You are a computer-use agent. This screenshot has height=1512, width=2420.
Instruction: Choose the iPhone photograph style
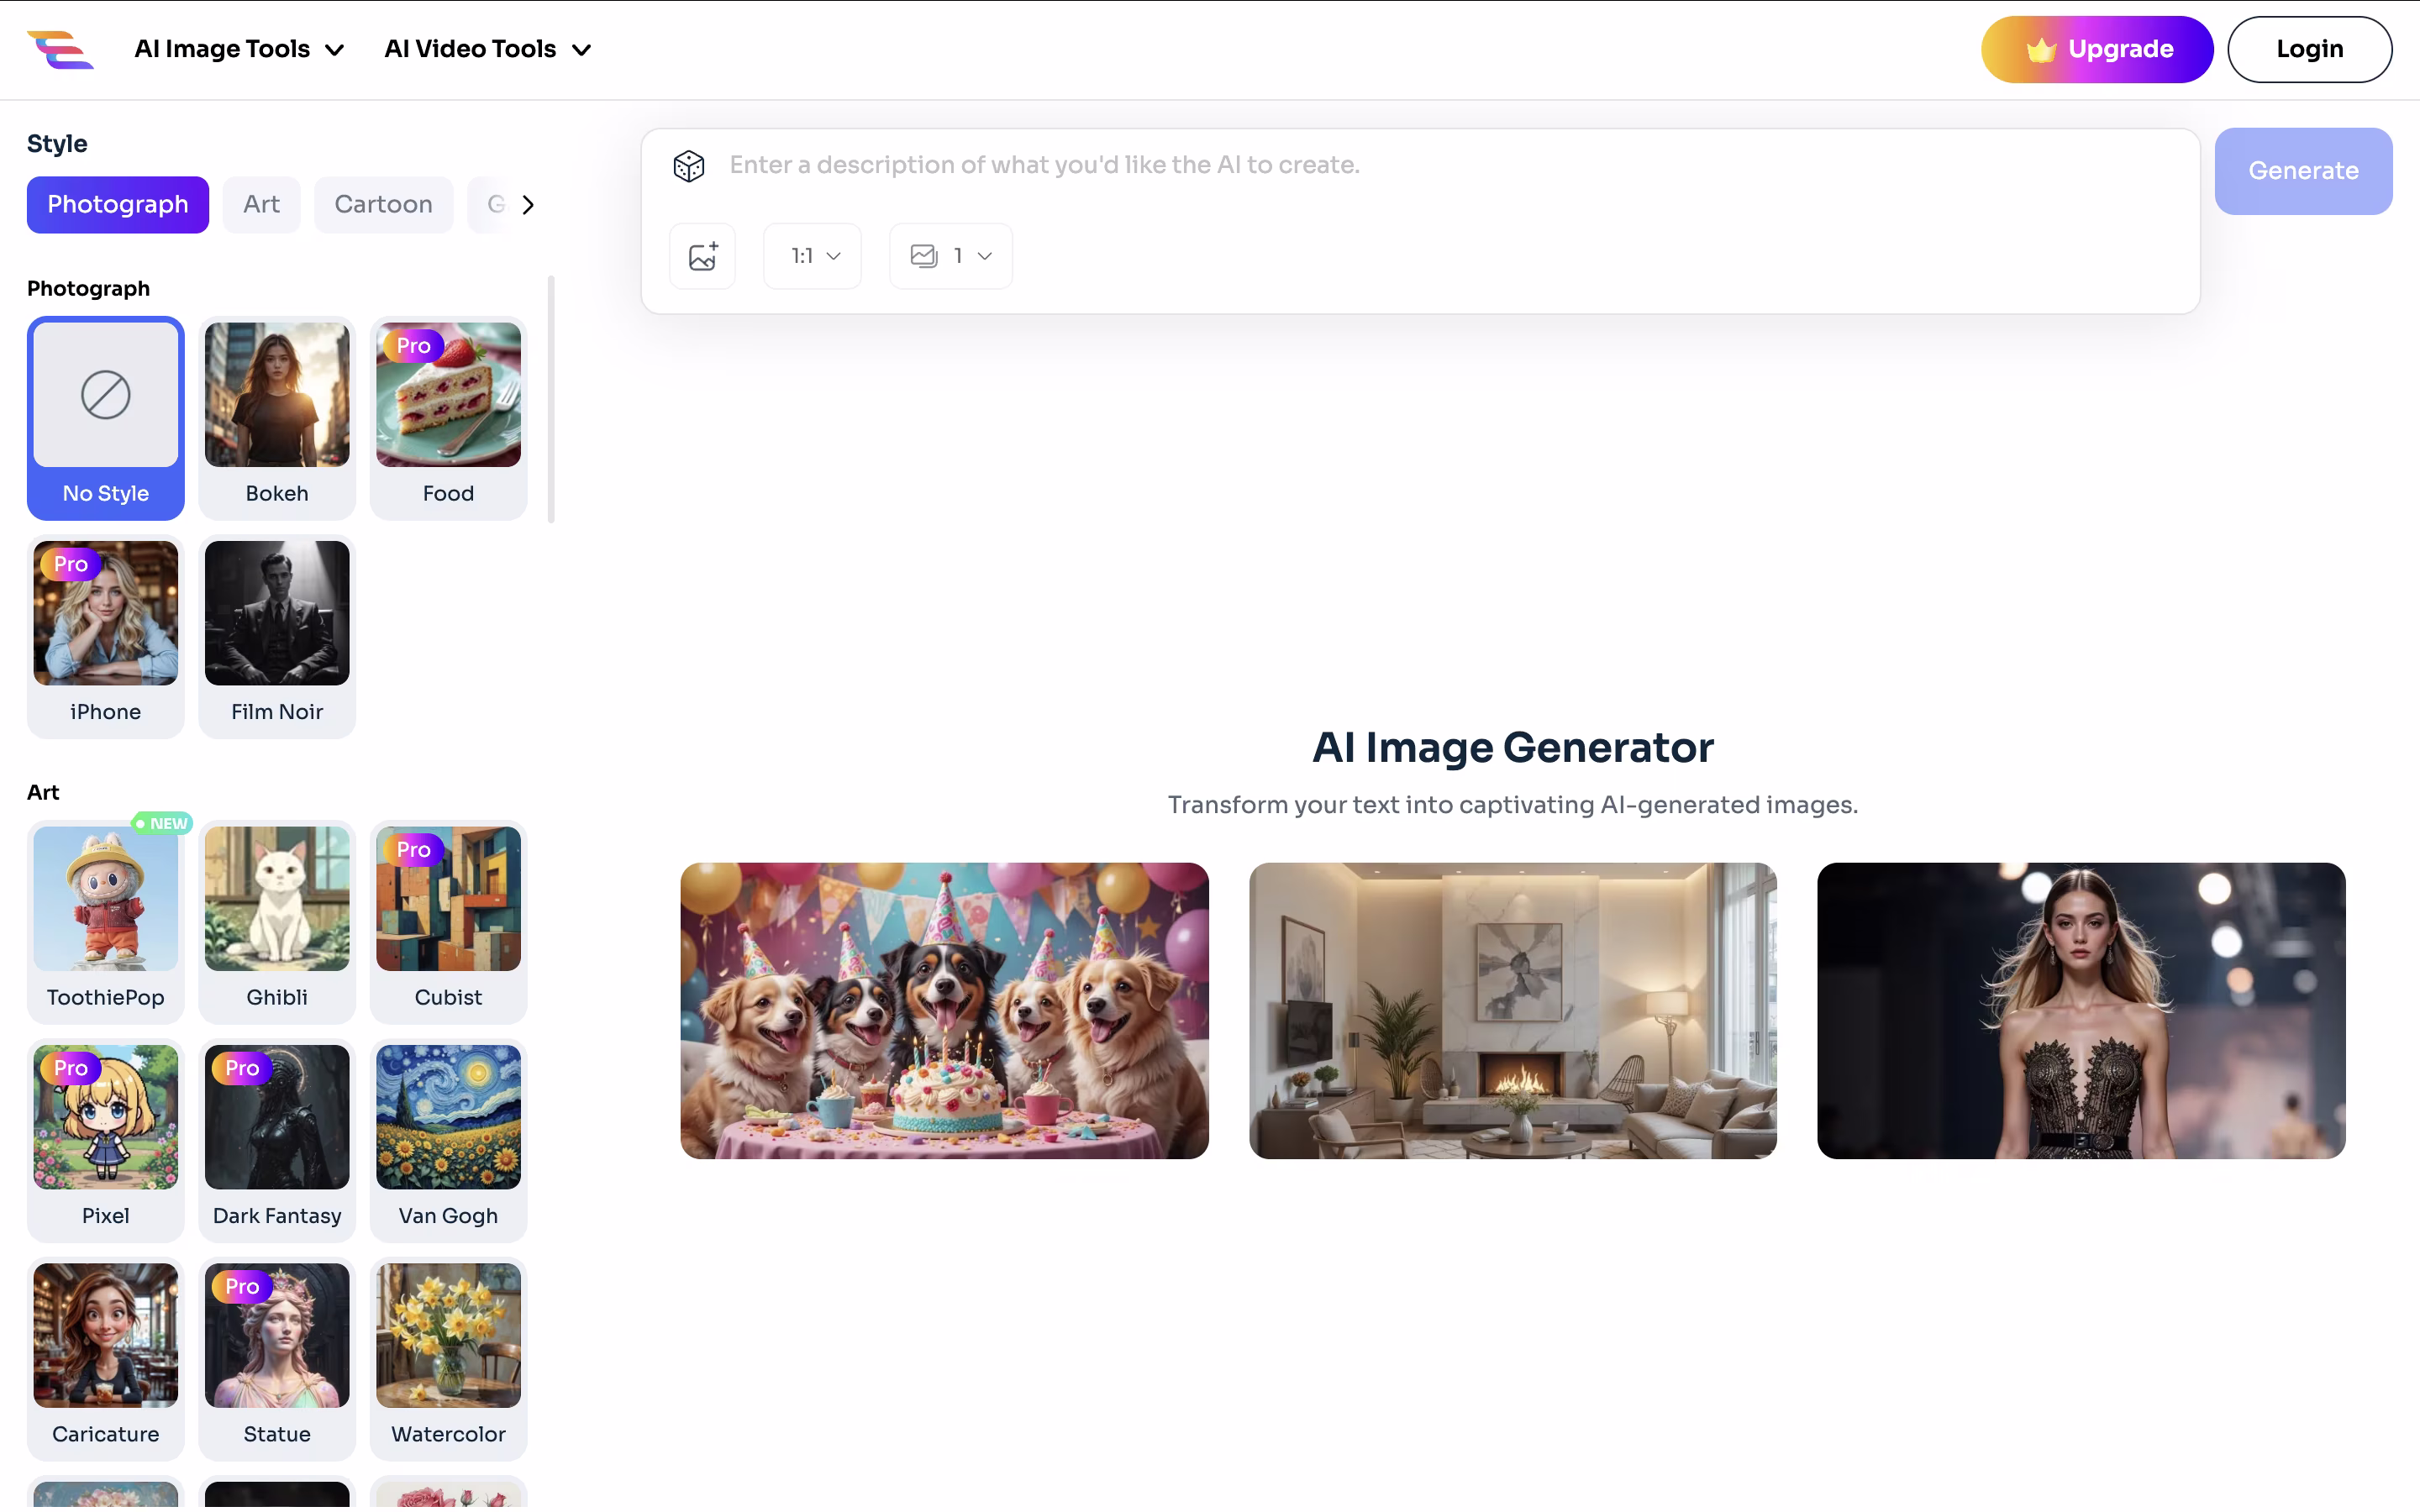(x=106, y=637)
